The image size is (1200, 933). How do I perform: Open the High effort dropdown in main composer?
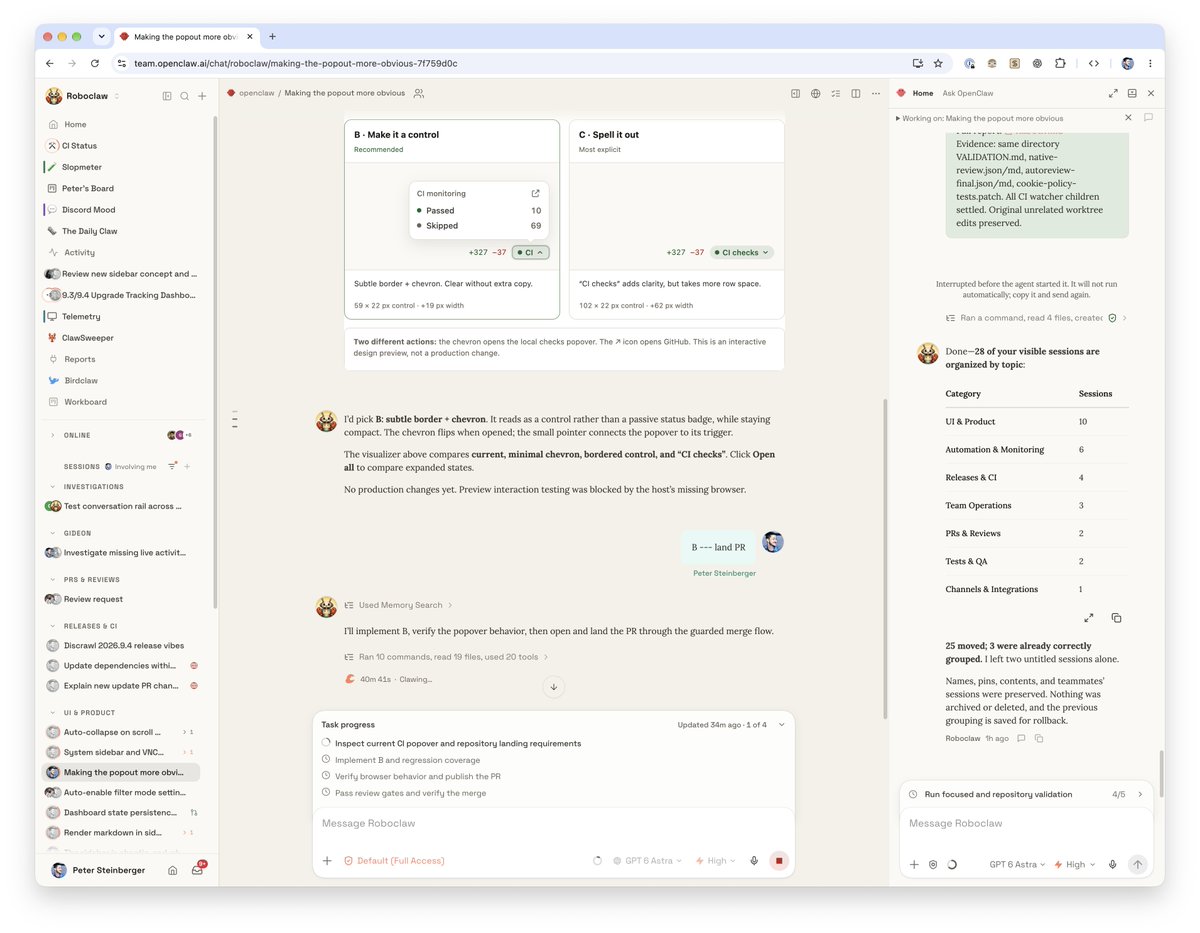715,860
